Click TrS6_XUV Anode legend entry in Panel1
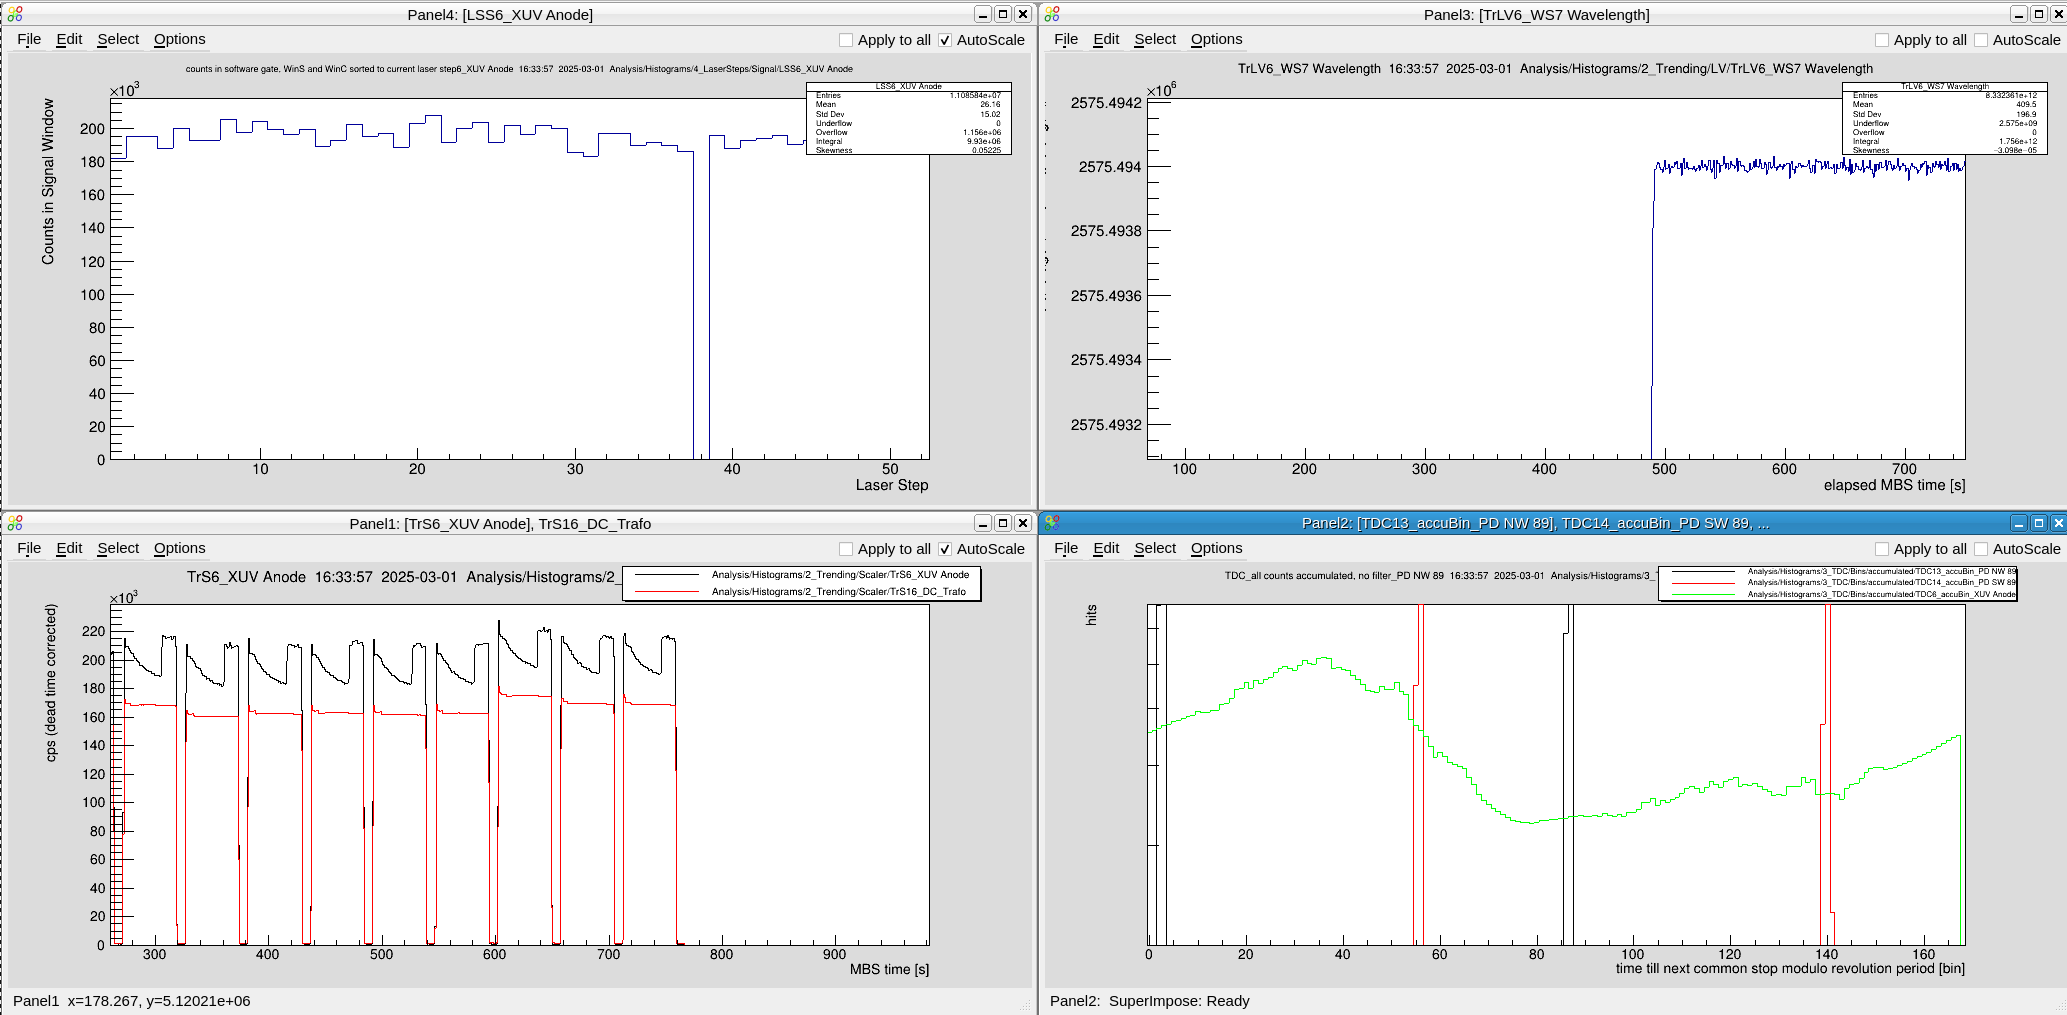The height and width of the screenshot is (1015, 2067). pos(801,575)
